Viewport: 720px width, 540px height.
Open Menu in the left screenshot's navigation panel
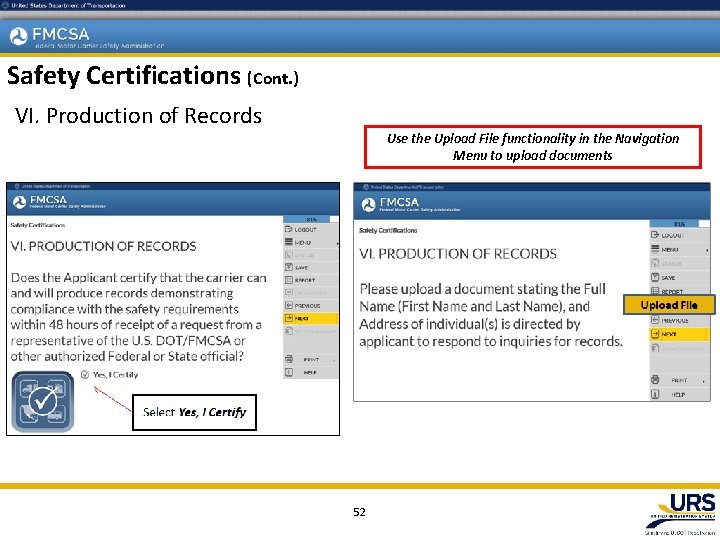click(311, 242)
